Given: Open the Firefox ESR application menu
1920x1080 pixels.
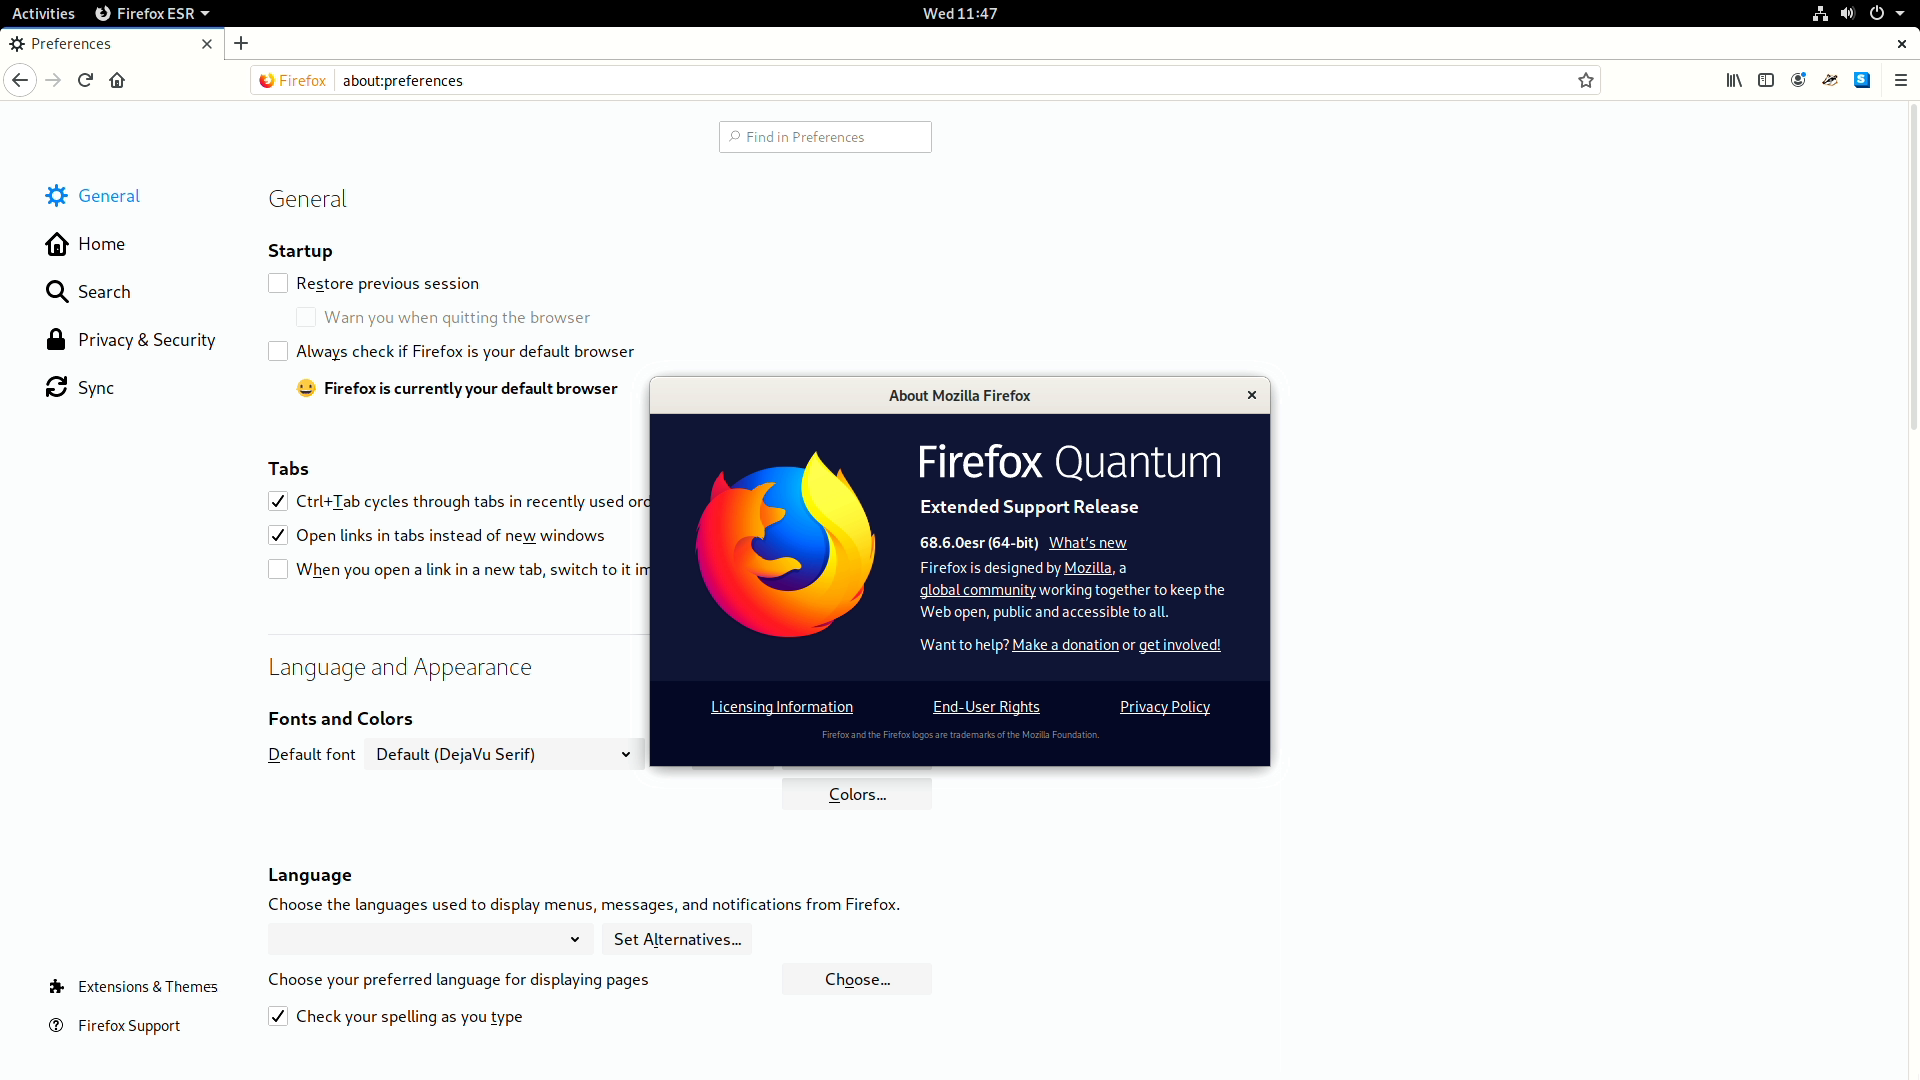Looking at the screenshot, I should tap(152, 13).
